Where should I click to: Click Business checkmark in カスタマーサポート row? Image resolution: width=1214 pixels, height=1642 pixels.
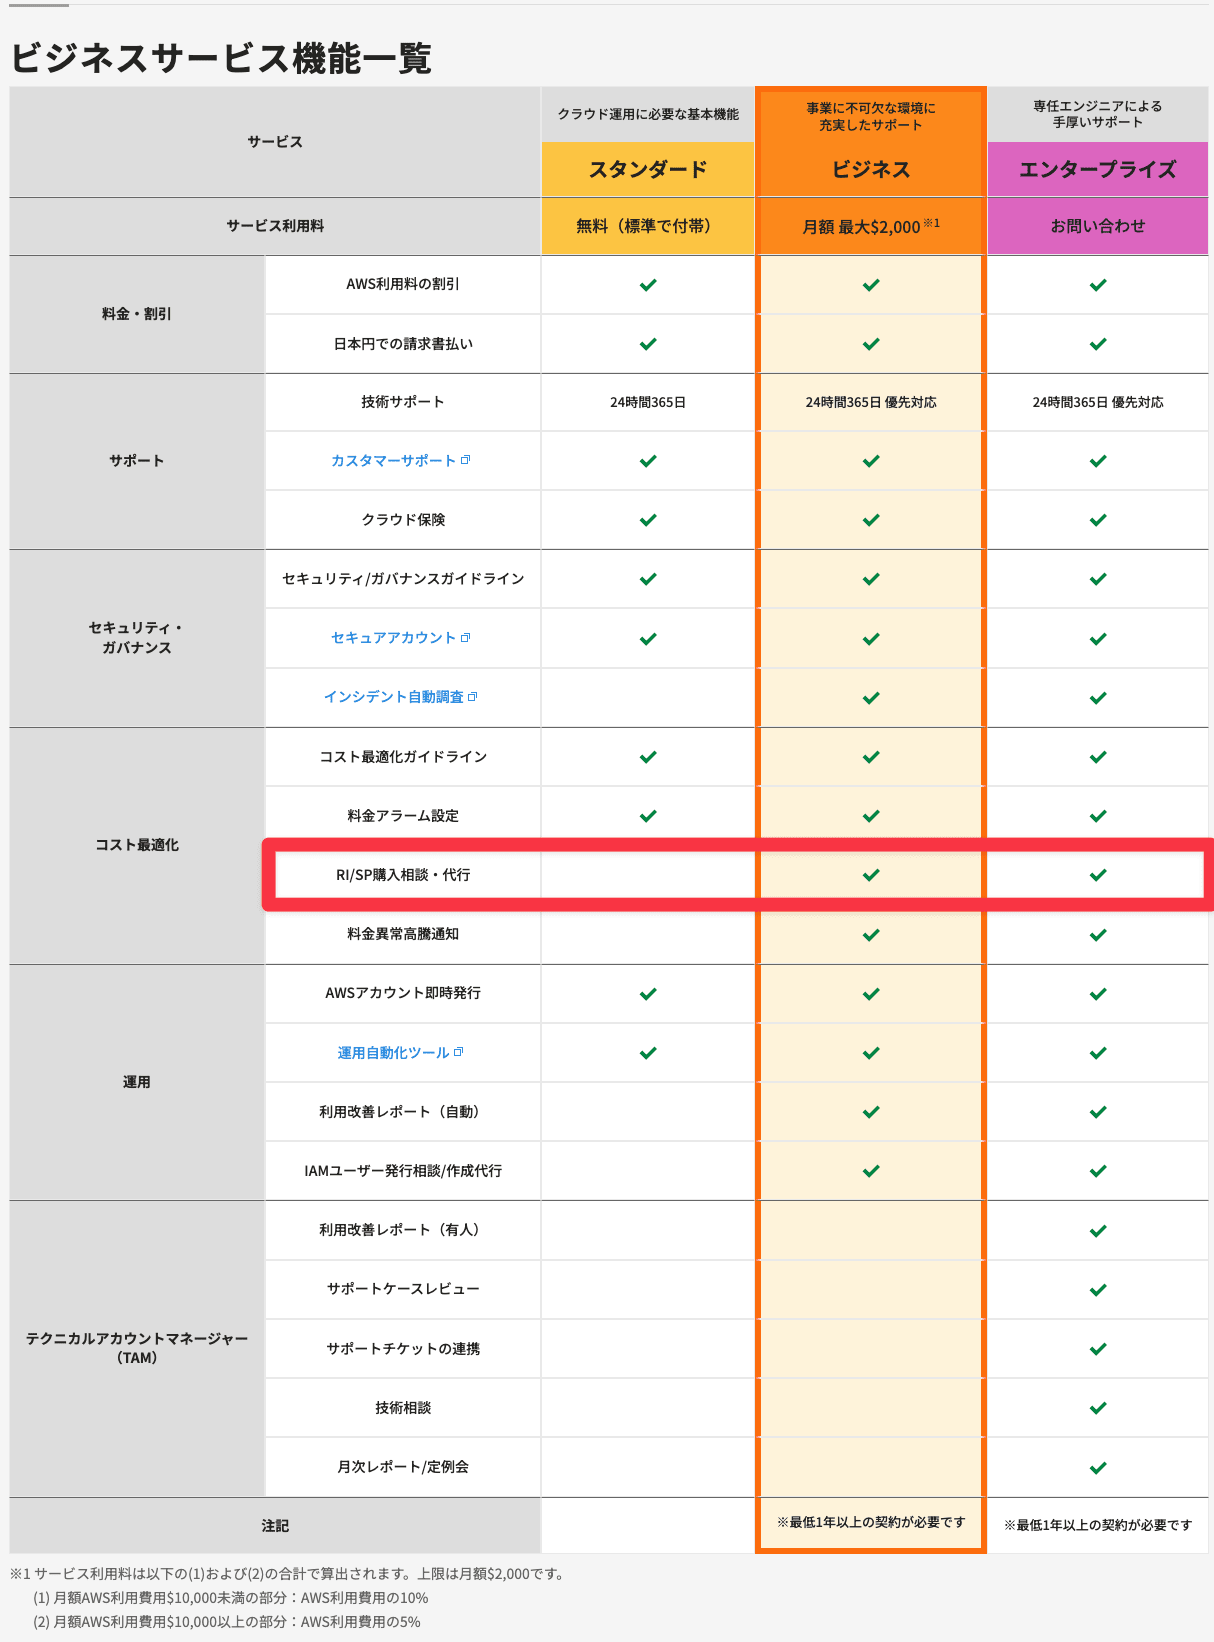(x=871, y=461)
